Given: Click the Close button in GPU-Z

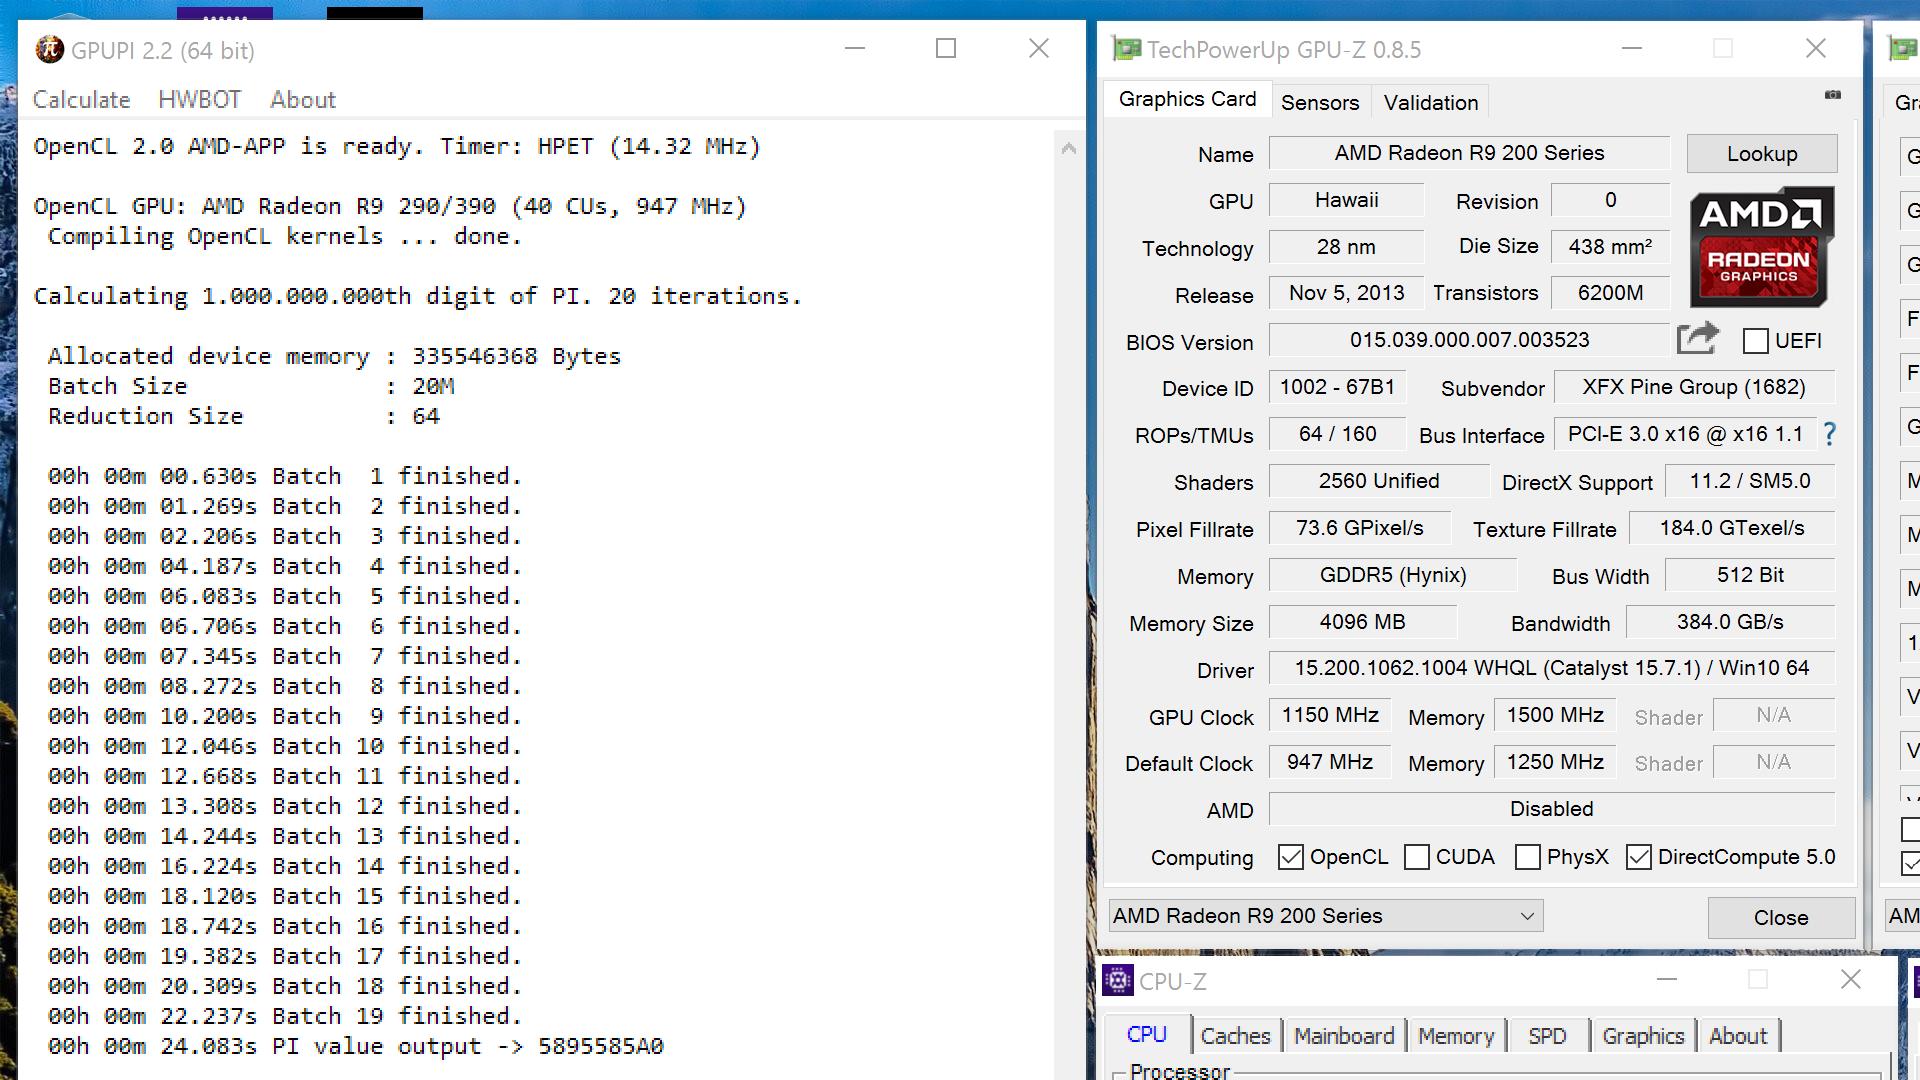Looking at the screenshot, I should pyautogui.click(x=1781, y=918).
